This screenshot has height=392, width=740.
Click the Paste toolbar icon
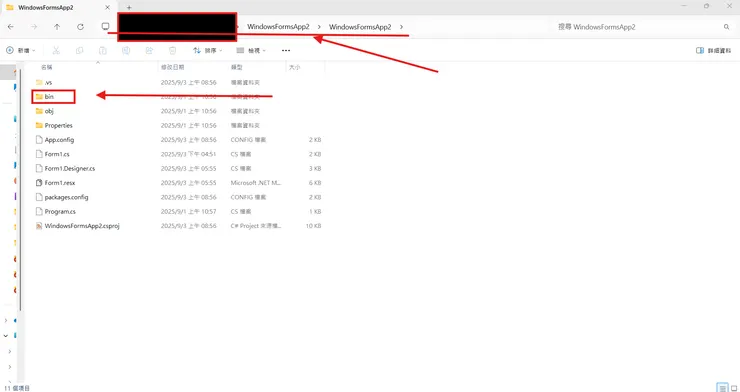tap(102, 50)
